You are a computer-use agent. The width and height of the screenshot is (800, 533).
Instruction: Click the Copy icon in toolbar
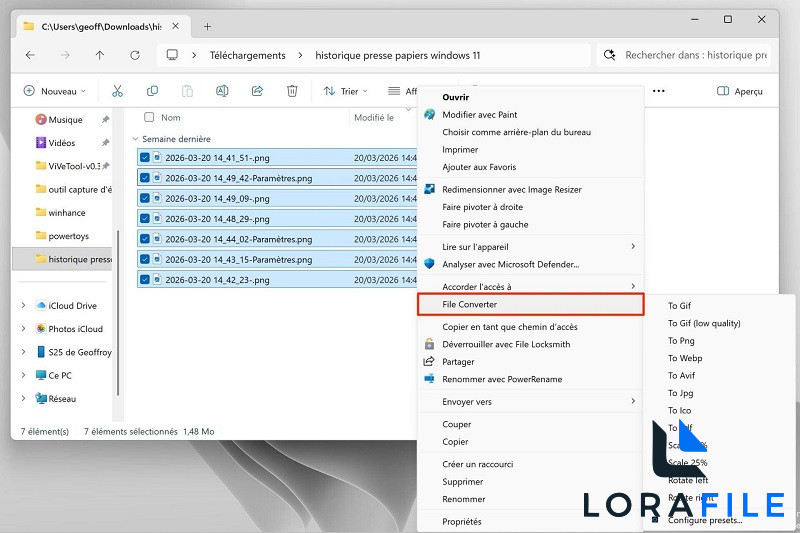click(152, 91)
